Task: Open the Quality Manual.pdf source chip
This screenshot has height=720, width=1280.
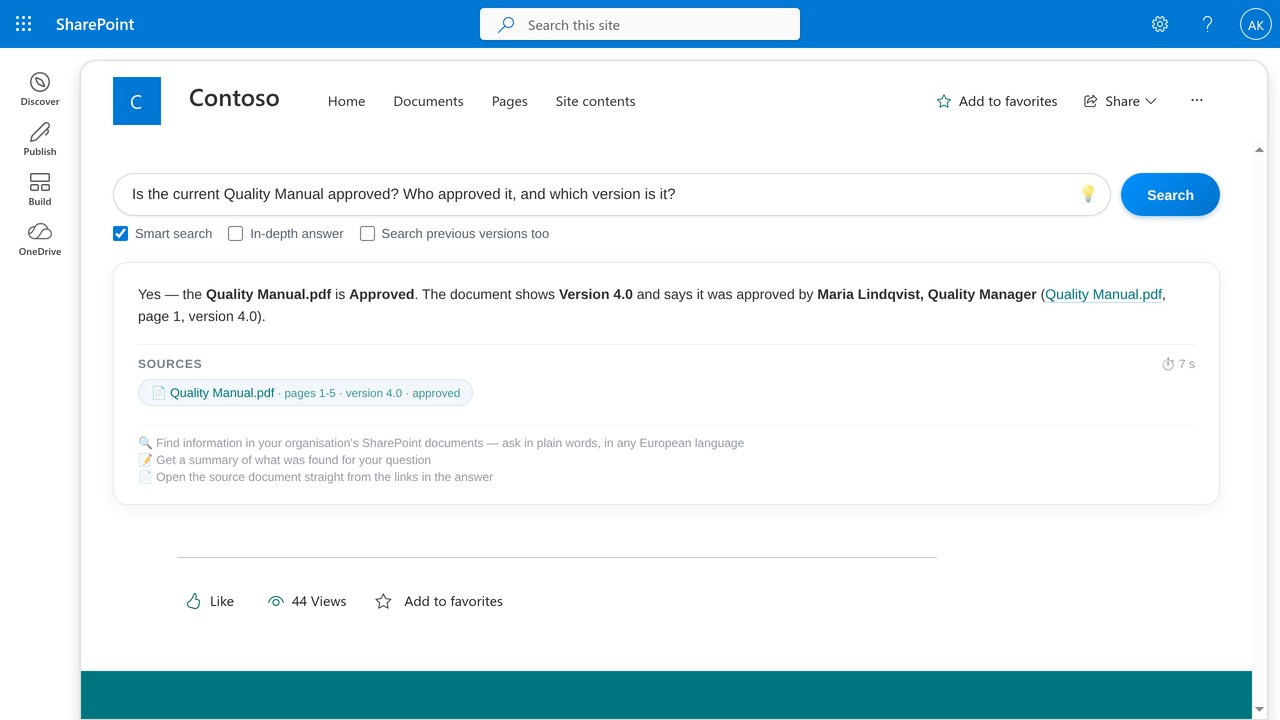Action: (x=305, y=393)
